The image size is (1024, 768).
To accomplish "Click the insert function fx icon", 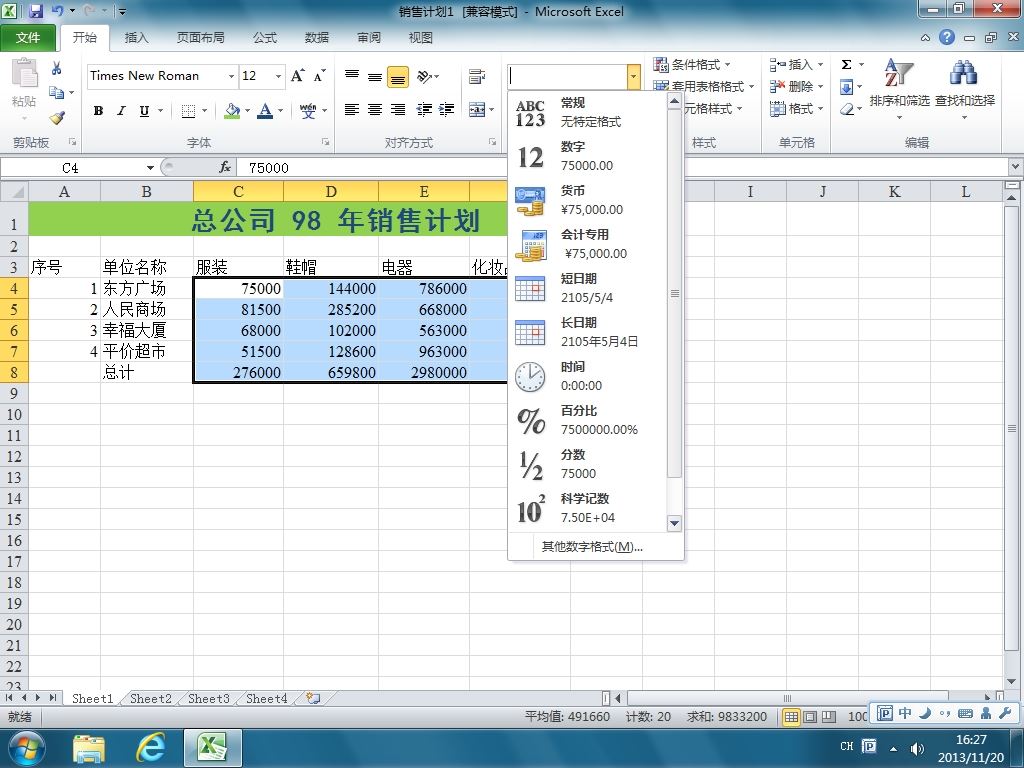I will [x=225, y=168].
